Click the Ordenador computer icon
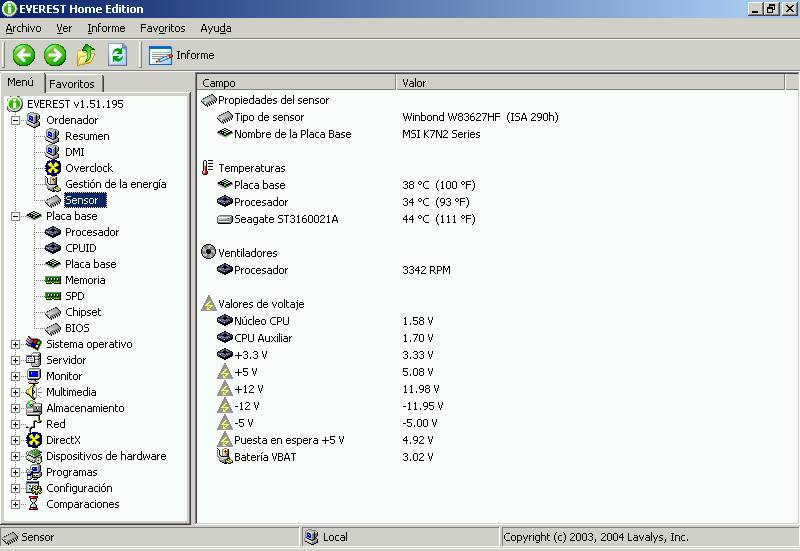 pyautogui.click(x=34, y=120)
